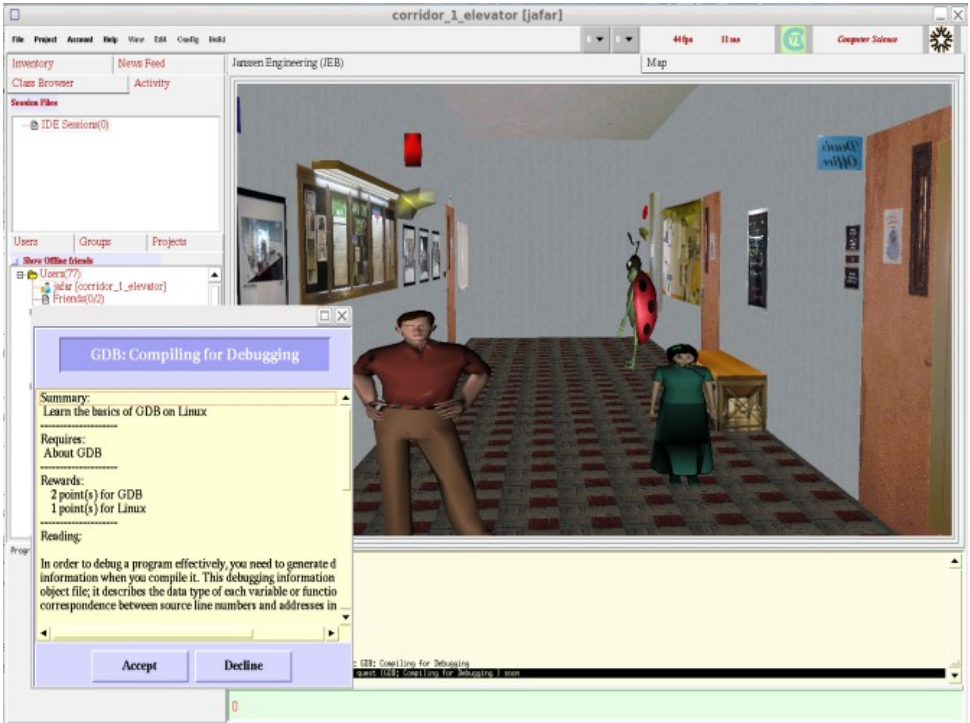Click the Users folder icon in tree
Screen dimensions: 970x723
(32, 274)
